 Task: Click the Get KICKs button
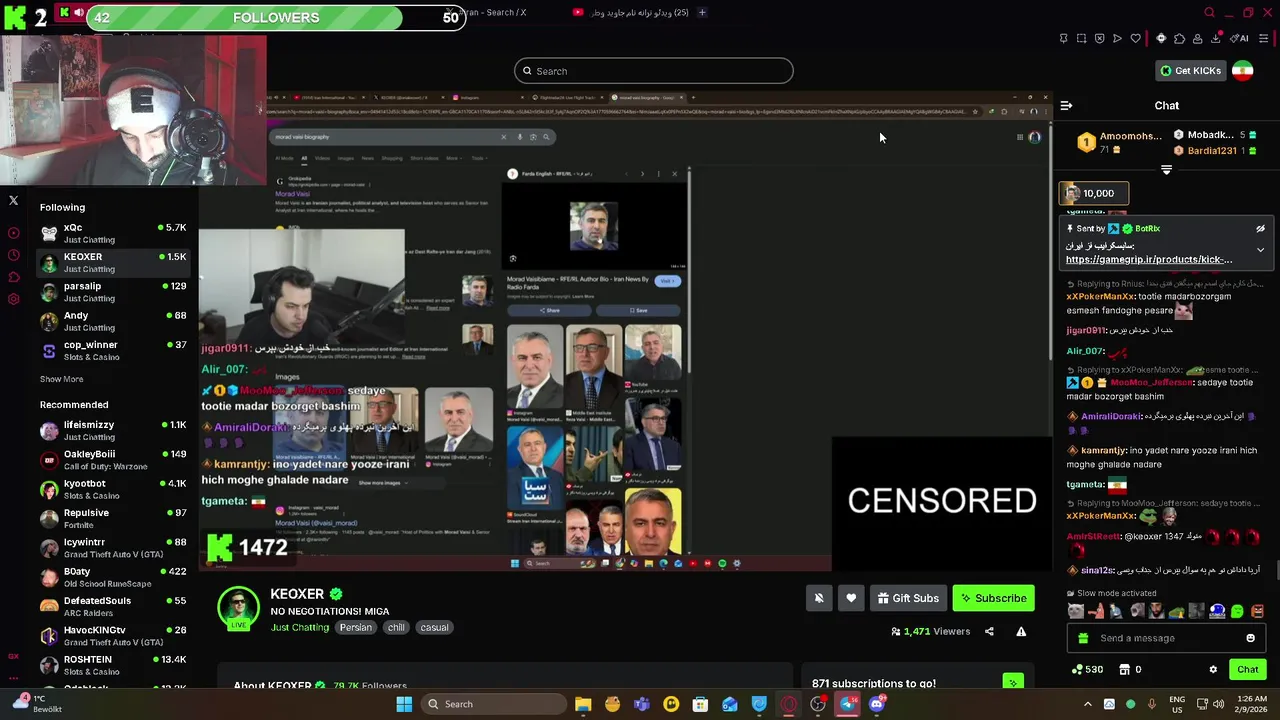coord(1190,71)
